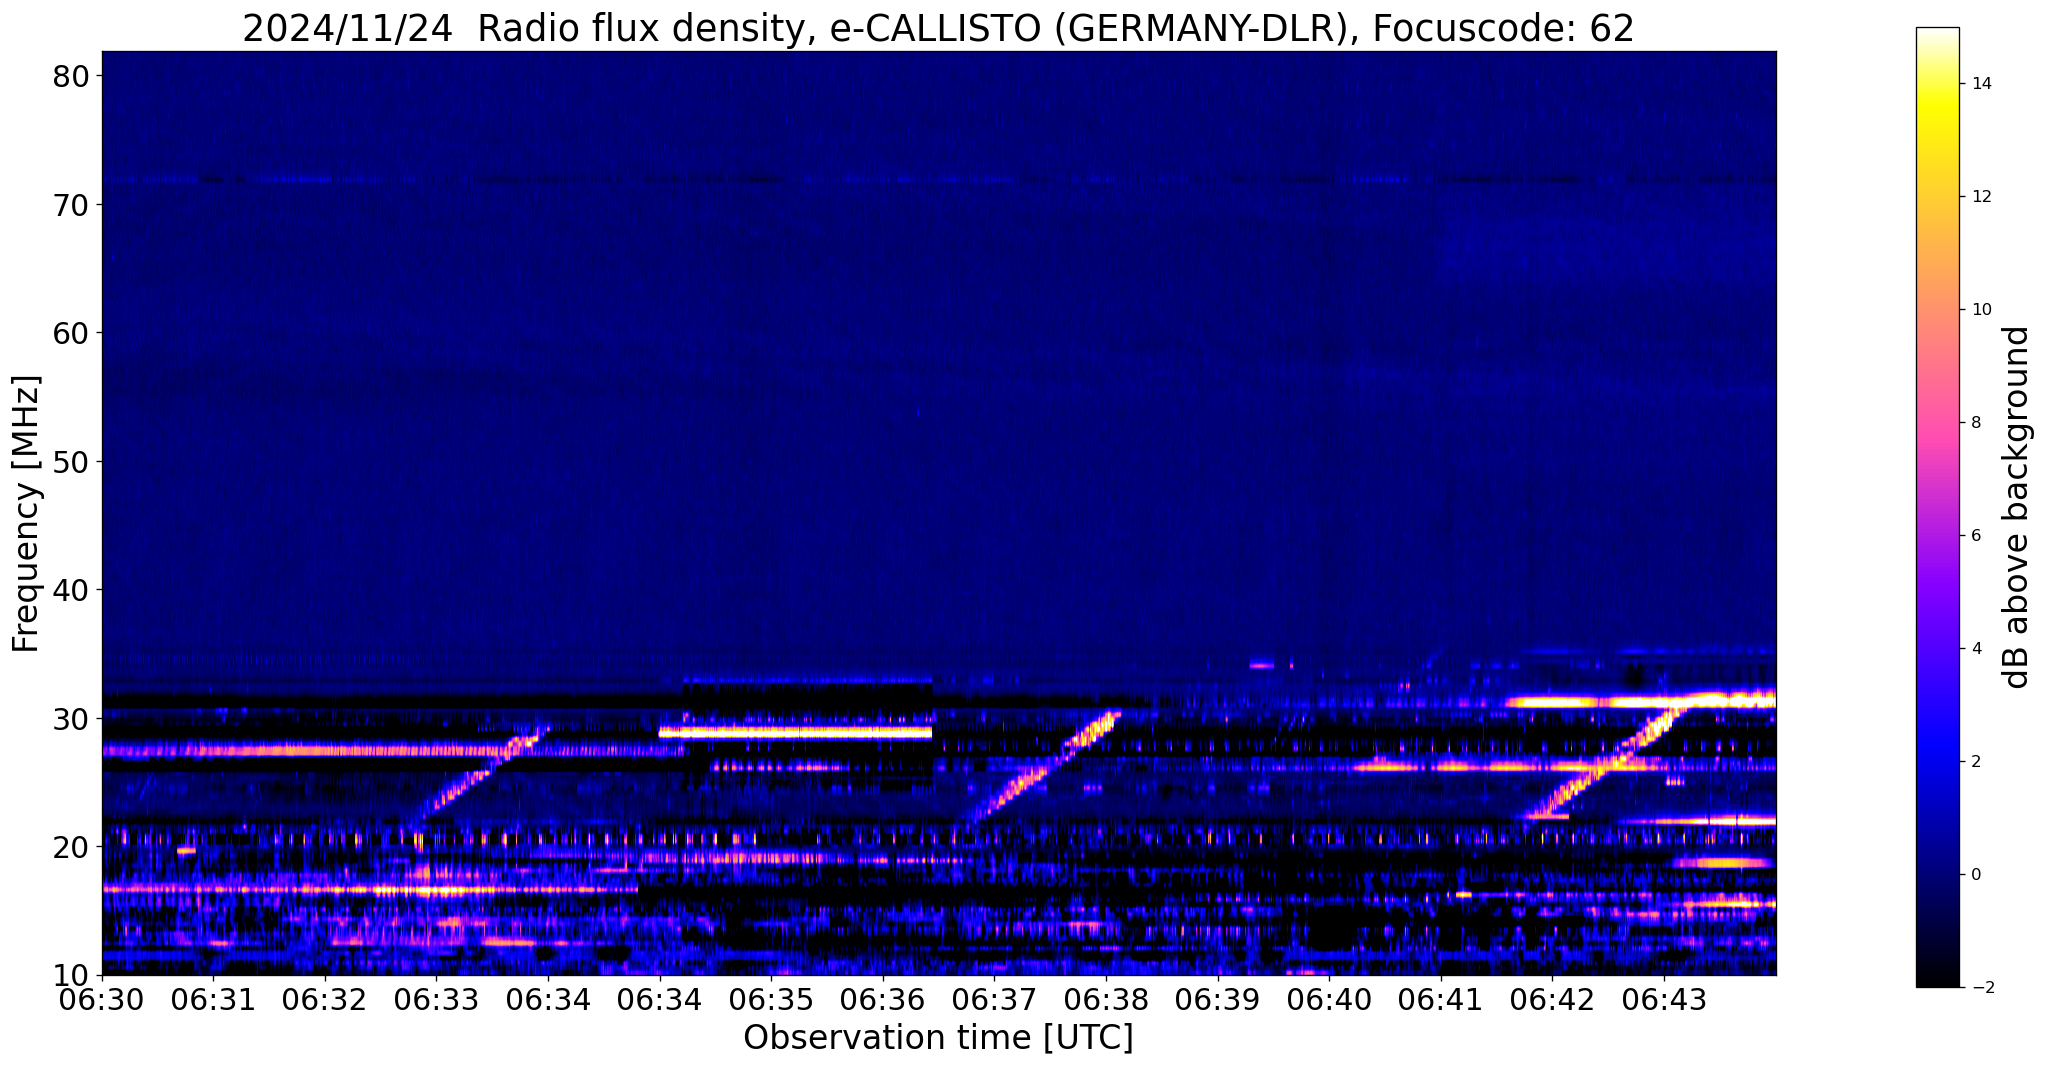Image resolution: width=2047 pixels, height=1067 pixels.
Task: Click the 12 tick on the colorbar
Action: pos(1980,197)
